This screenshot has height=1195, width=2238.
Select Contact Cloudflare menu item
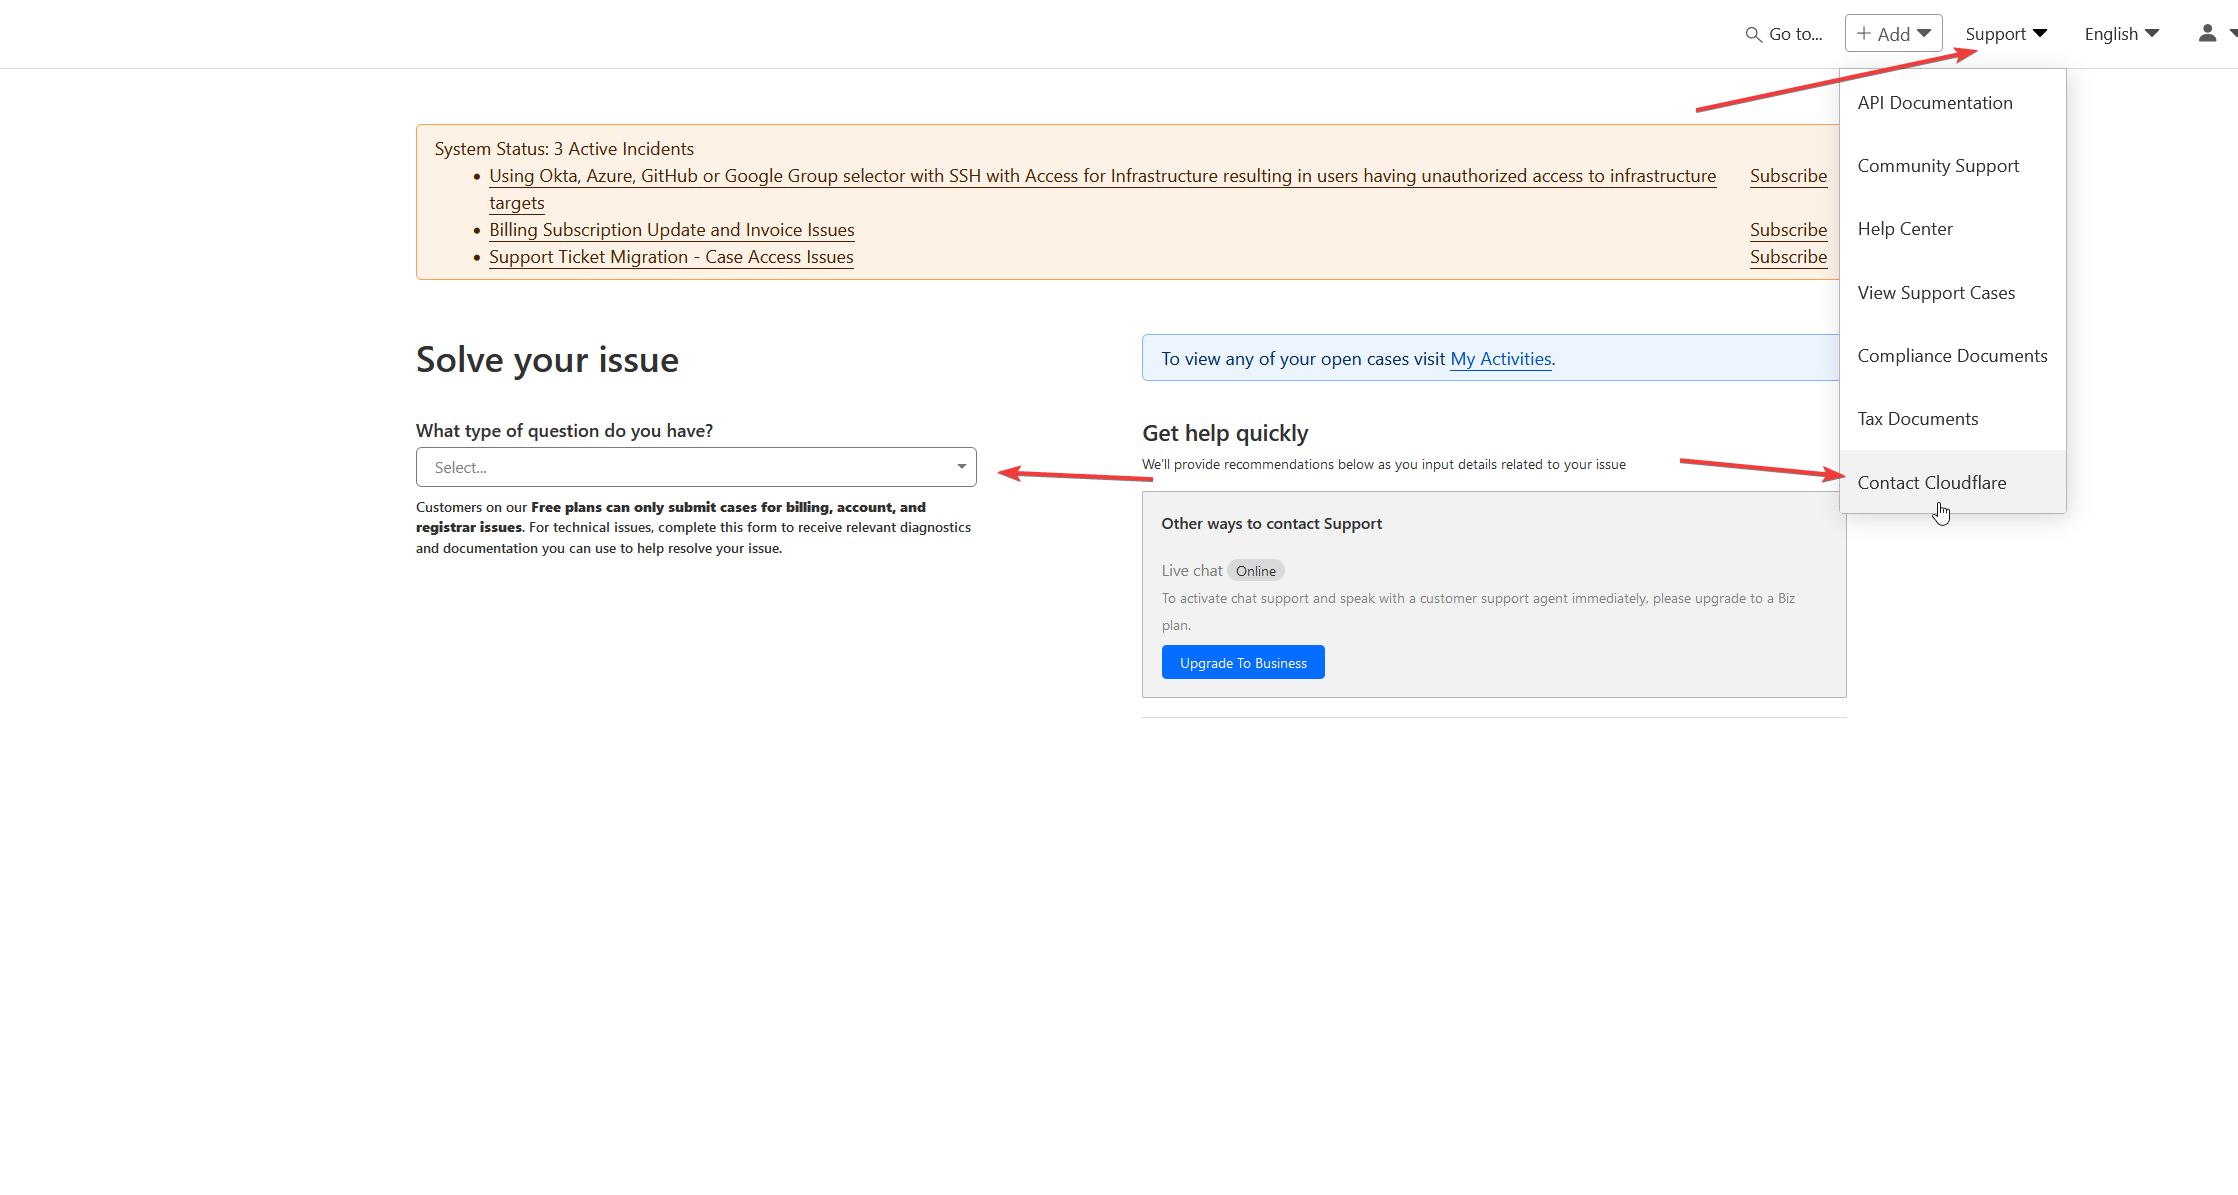[x=1931, y=483]
